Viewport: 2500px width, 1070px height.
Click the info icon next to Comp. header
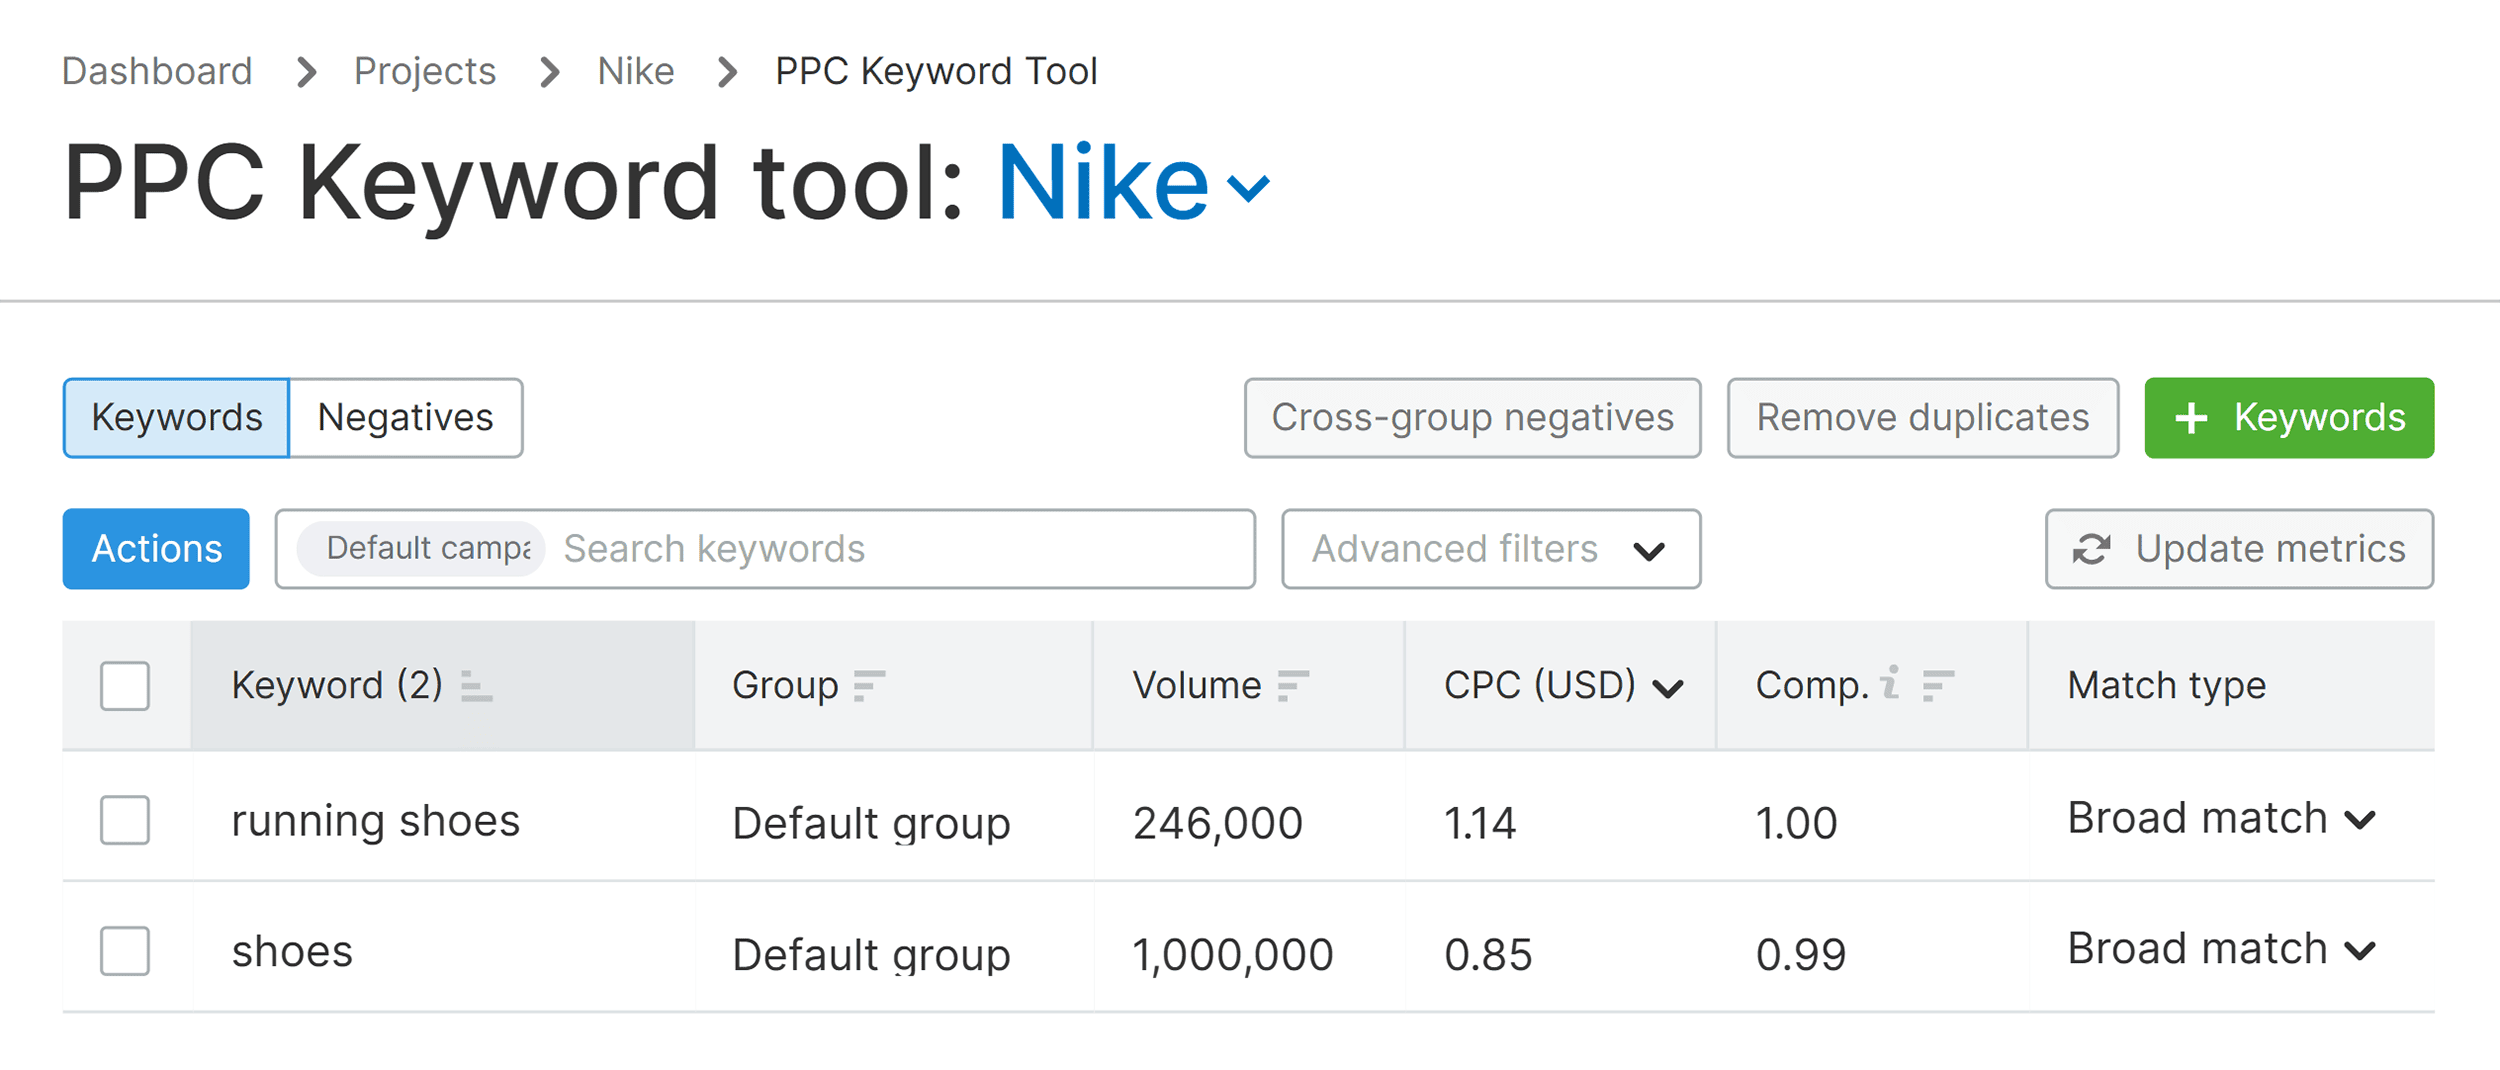tap(1890, 683)
